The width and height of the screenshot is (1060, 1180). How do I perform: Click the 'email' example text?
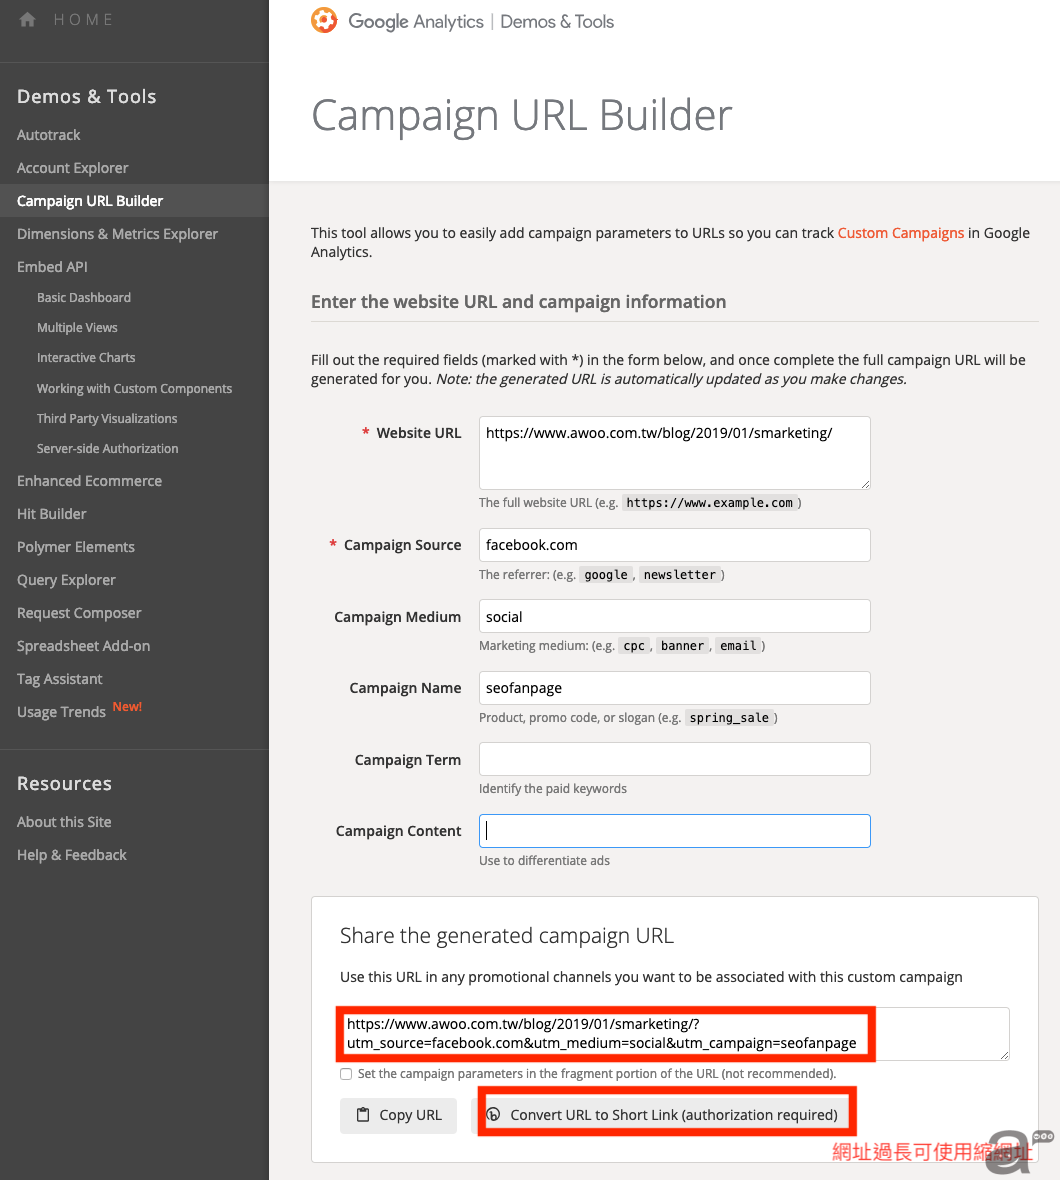(x=738, y=646)
